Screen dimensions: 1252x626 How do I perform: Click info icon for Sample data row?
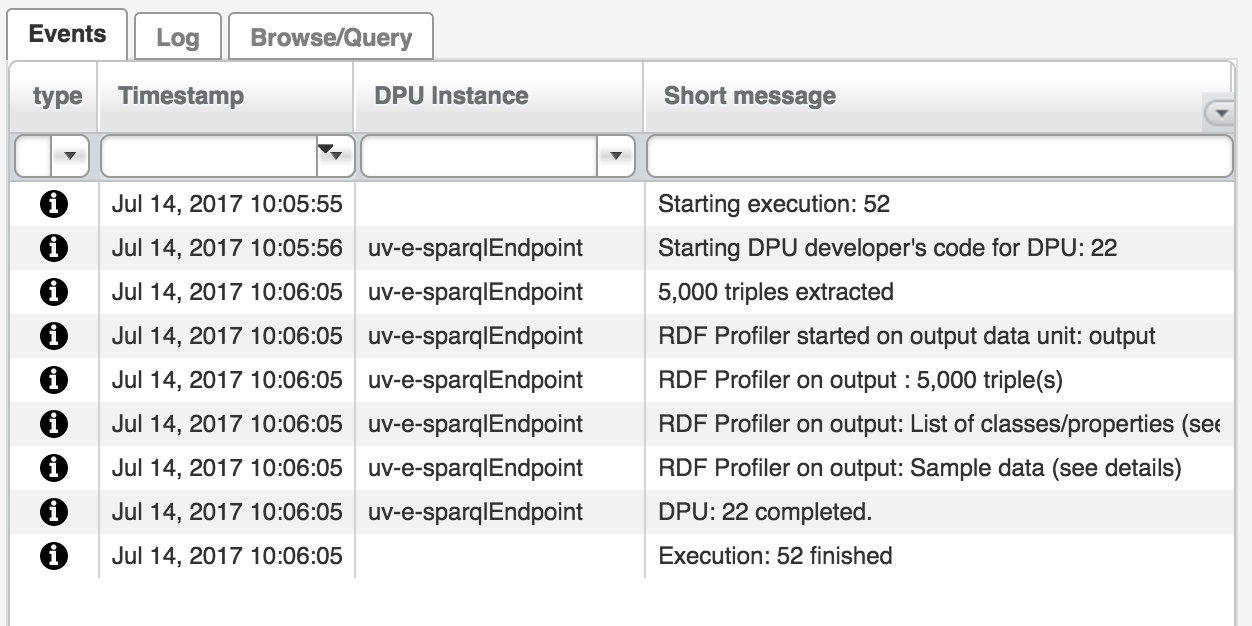tap(53, 468)
